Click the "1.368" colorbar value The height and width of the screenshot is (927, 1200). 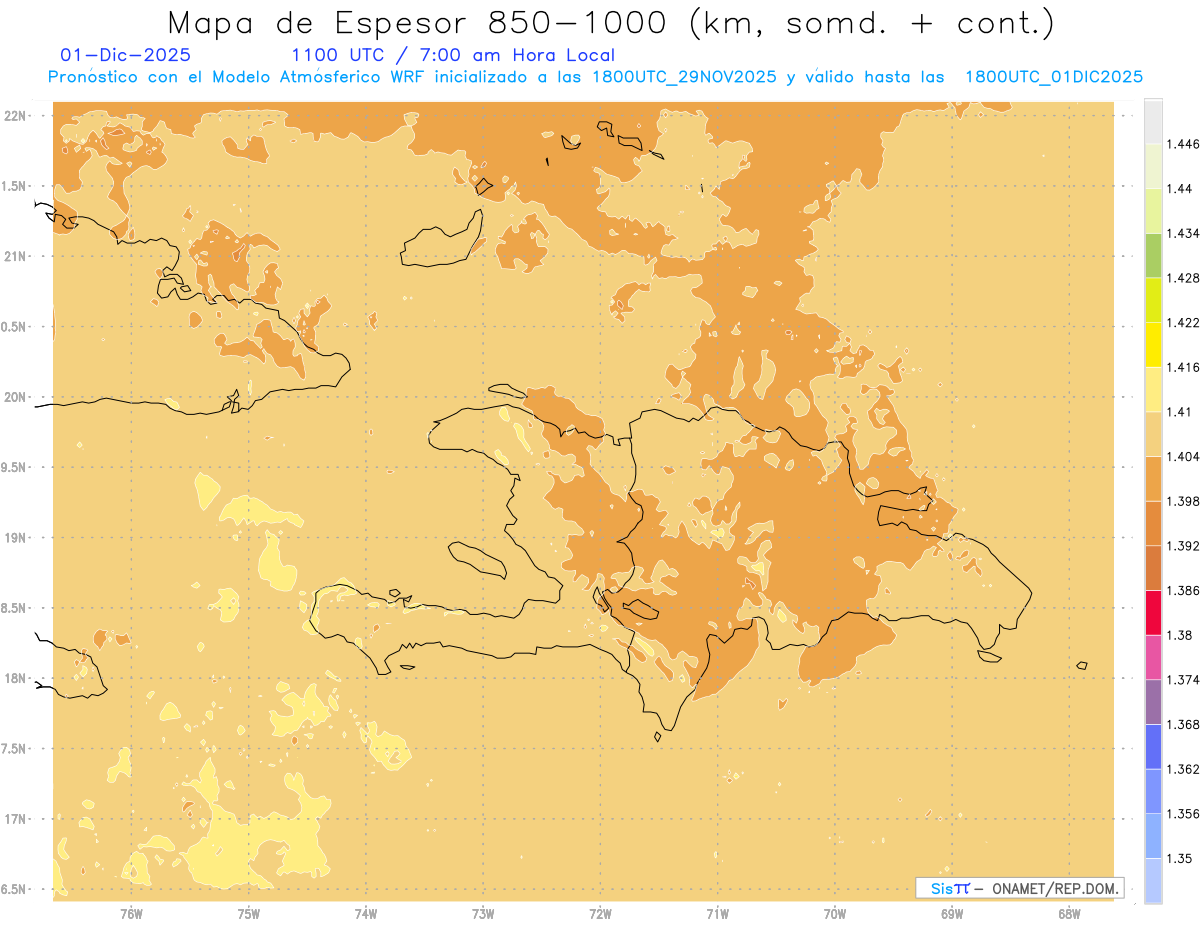pyautogui.click(x=1183, y=725)
